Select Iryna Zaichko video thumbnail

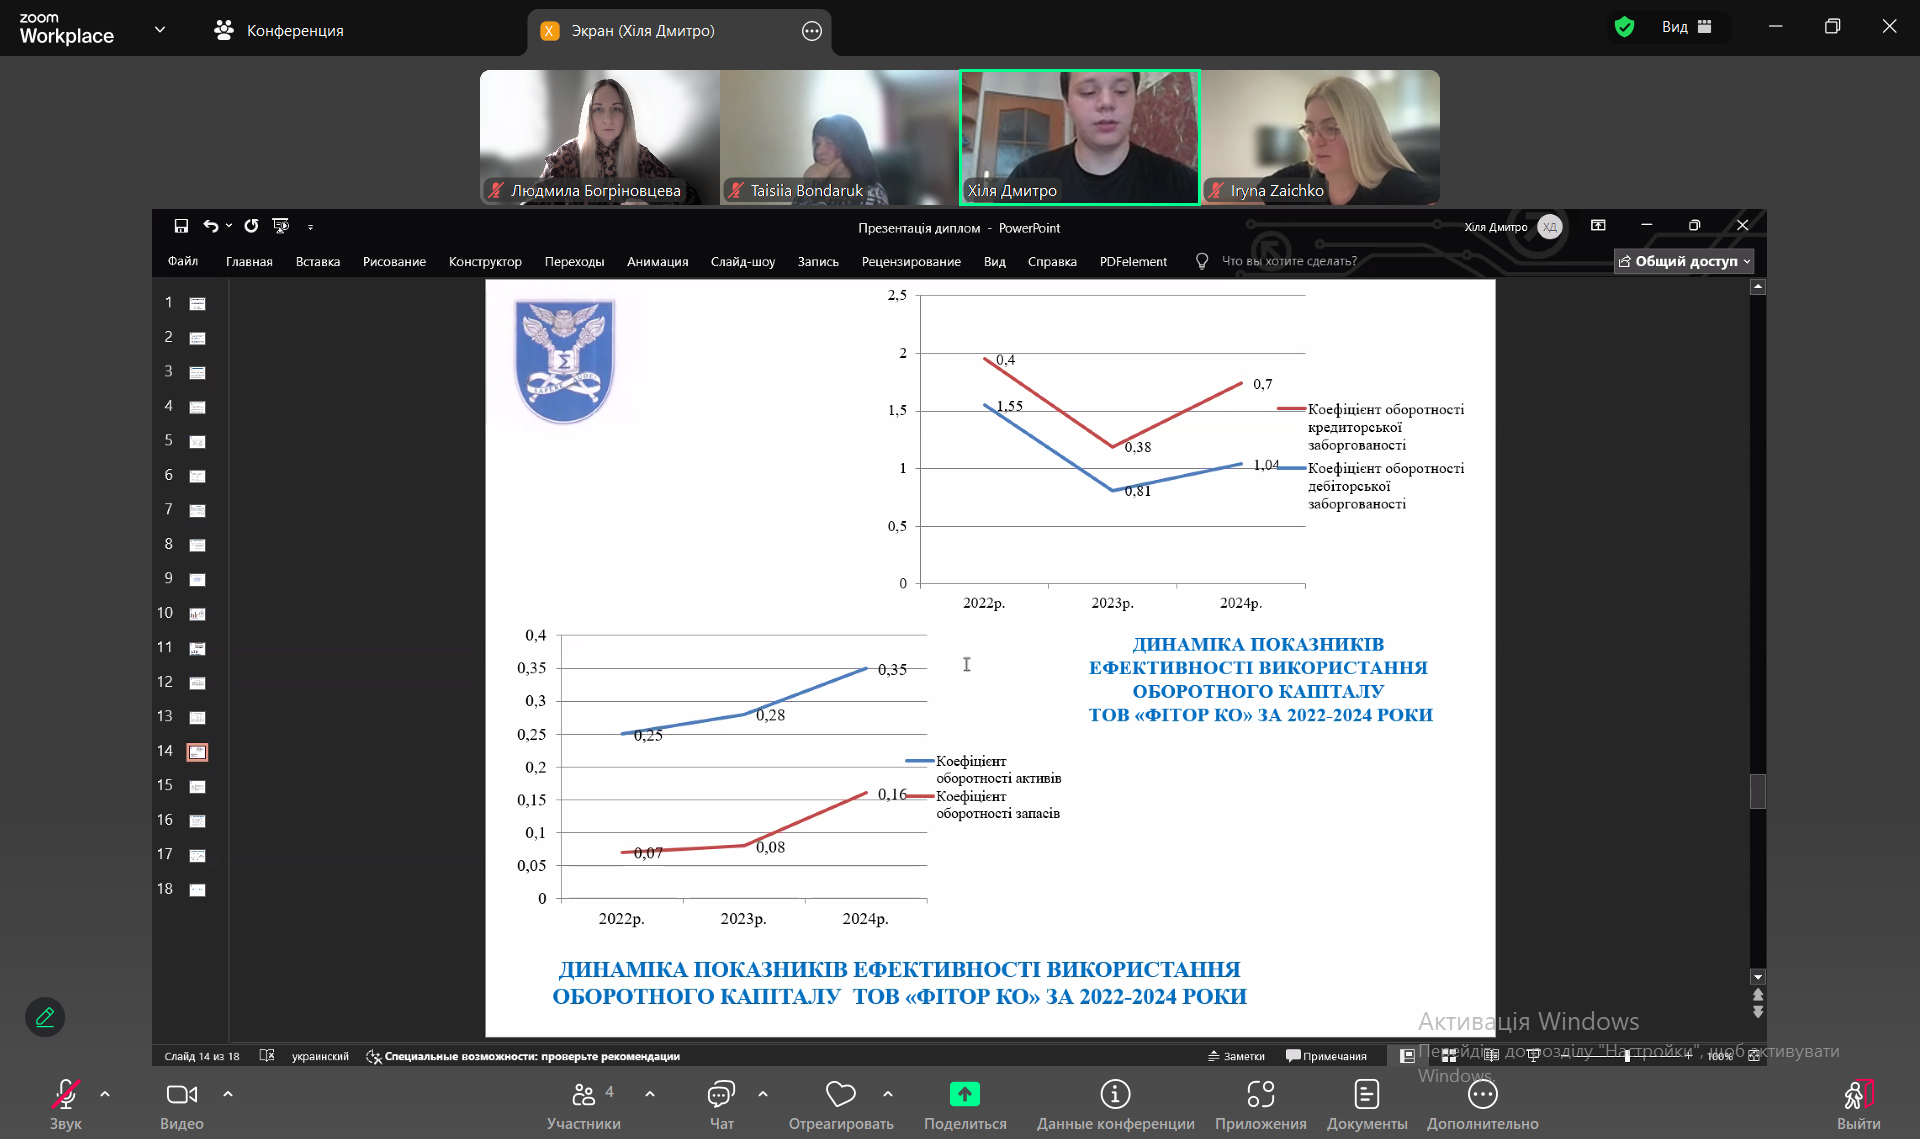(x=1320, y=137)
